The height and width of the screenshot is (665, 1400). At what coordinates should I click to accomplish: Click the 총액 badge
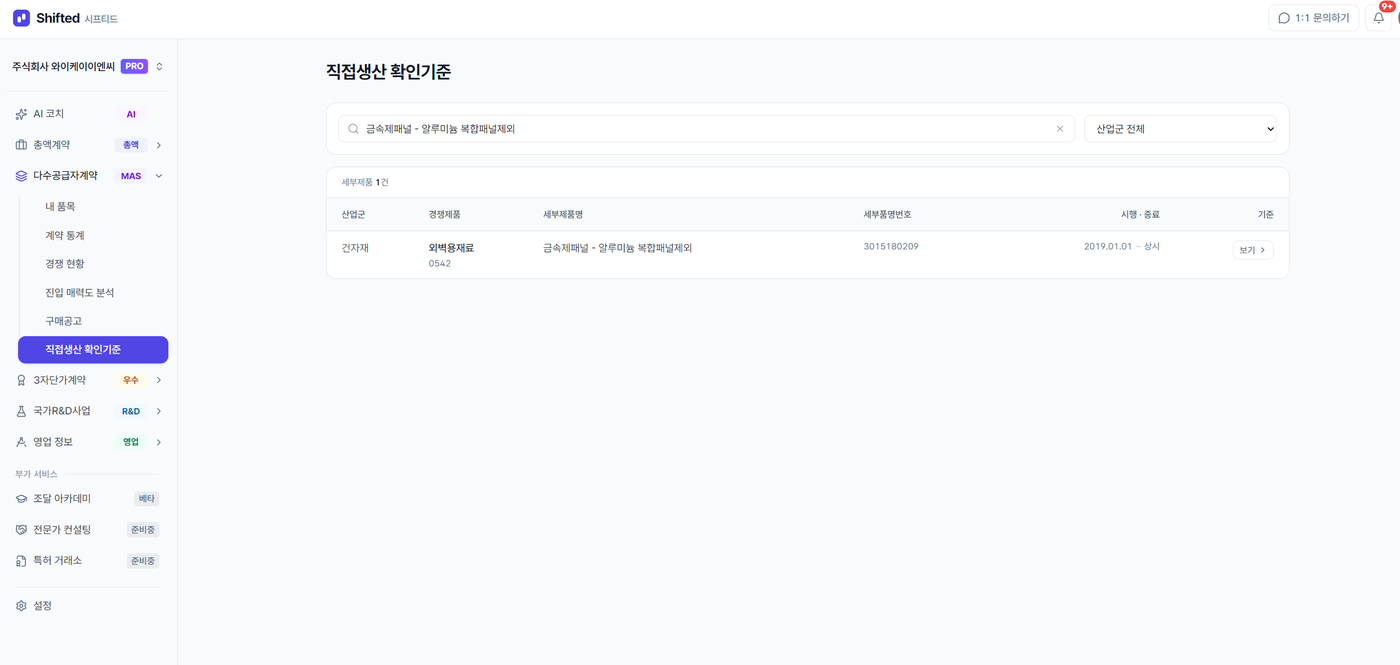pyautogui.click(x=131, y=145)
